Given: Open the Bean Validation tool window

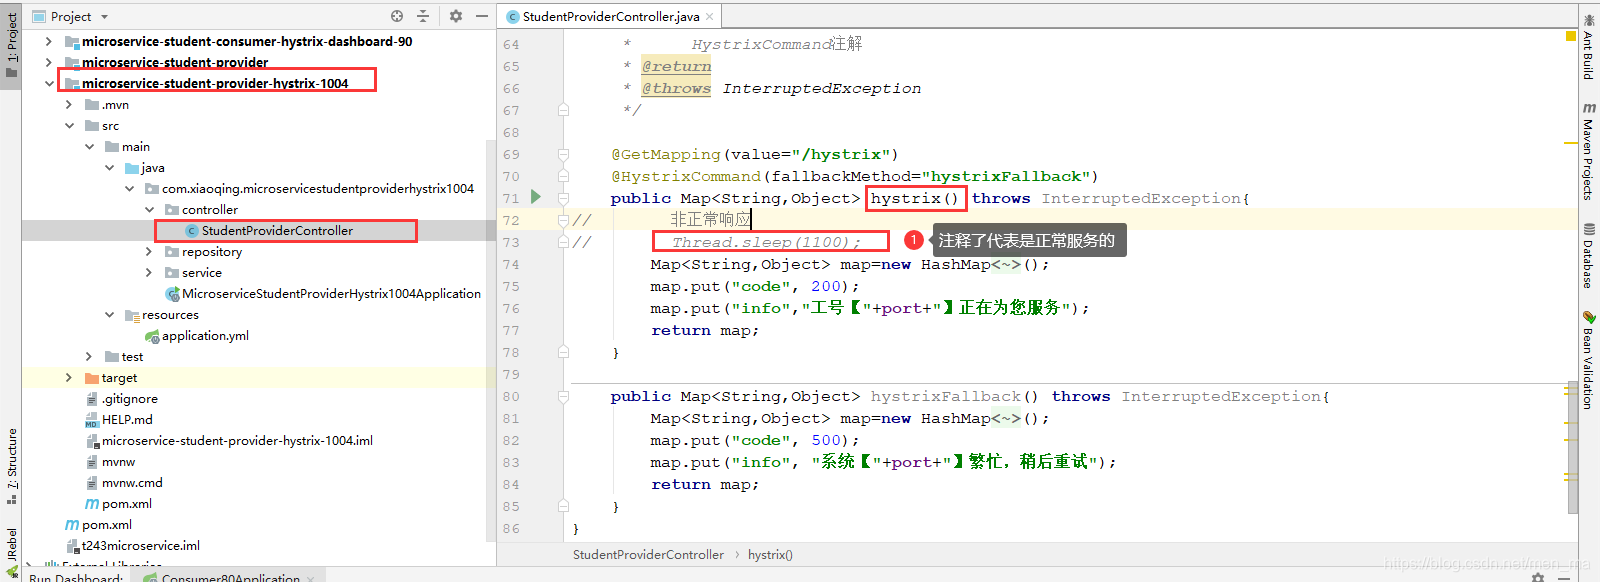Looking at the screenshot, I should click(x=1589, y=360).
